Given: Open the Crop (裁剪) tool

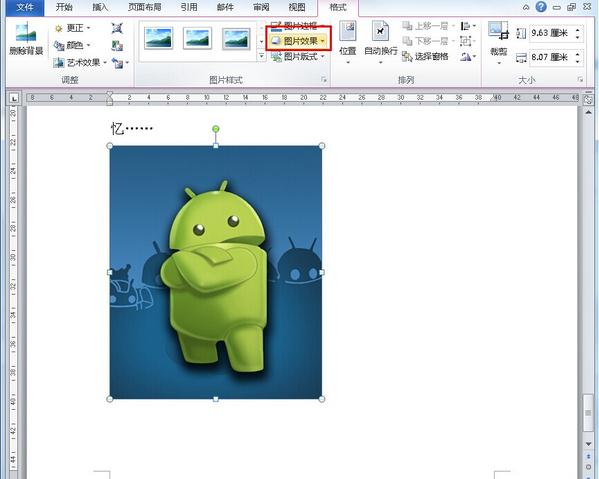Looking at the screenshot, I should tap(499, 43).
